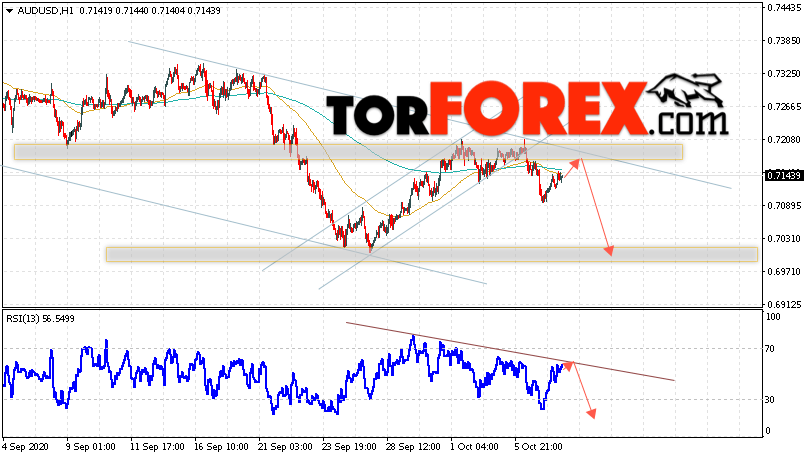Select RSI scale label 0
808x458 pixels.
pos(768,431)
